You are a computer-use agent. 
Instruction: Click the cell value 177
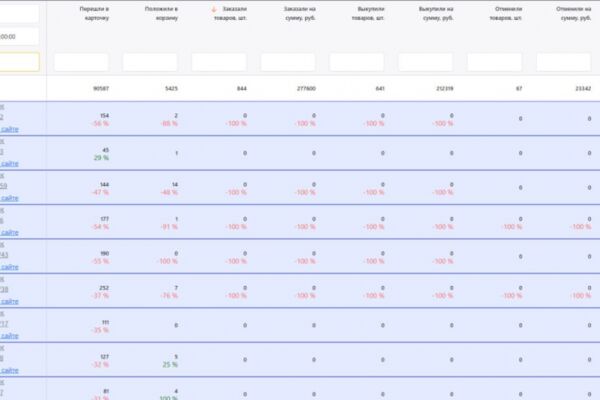tap(104, 219)
